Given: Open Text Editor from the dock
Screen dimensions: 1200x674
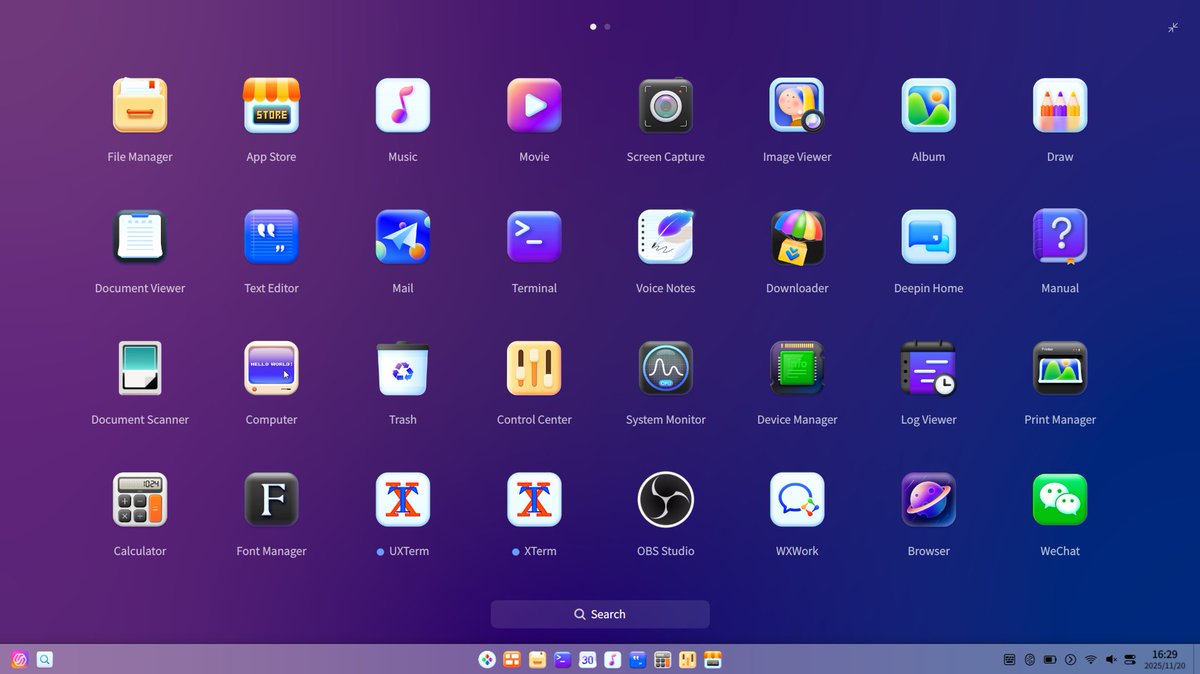Looking at the screenshot, I should [x=638, y=660].
